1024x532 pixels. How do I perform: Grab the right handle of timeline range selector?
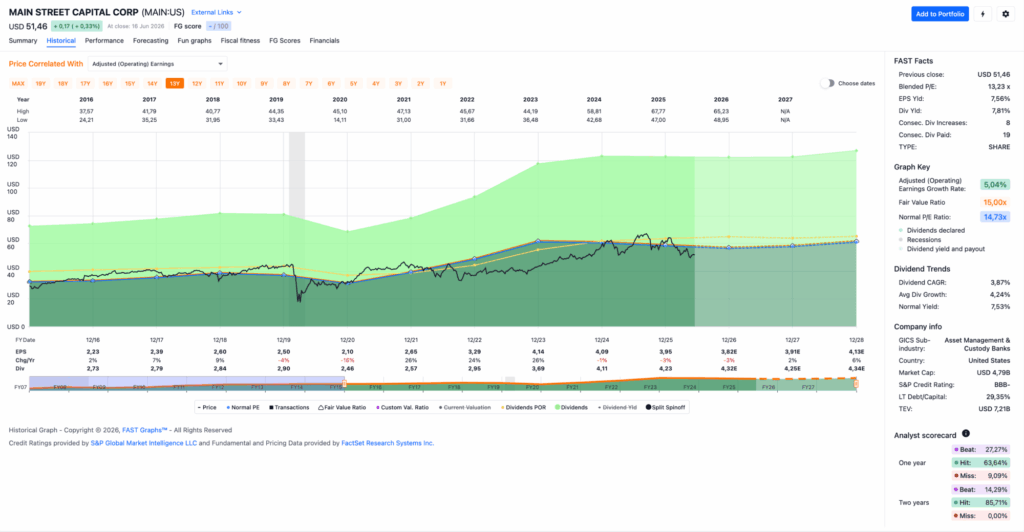pos(856,384)
